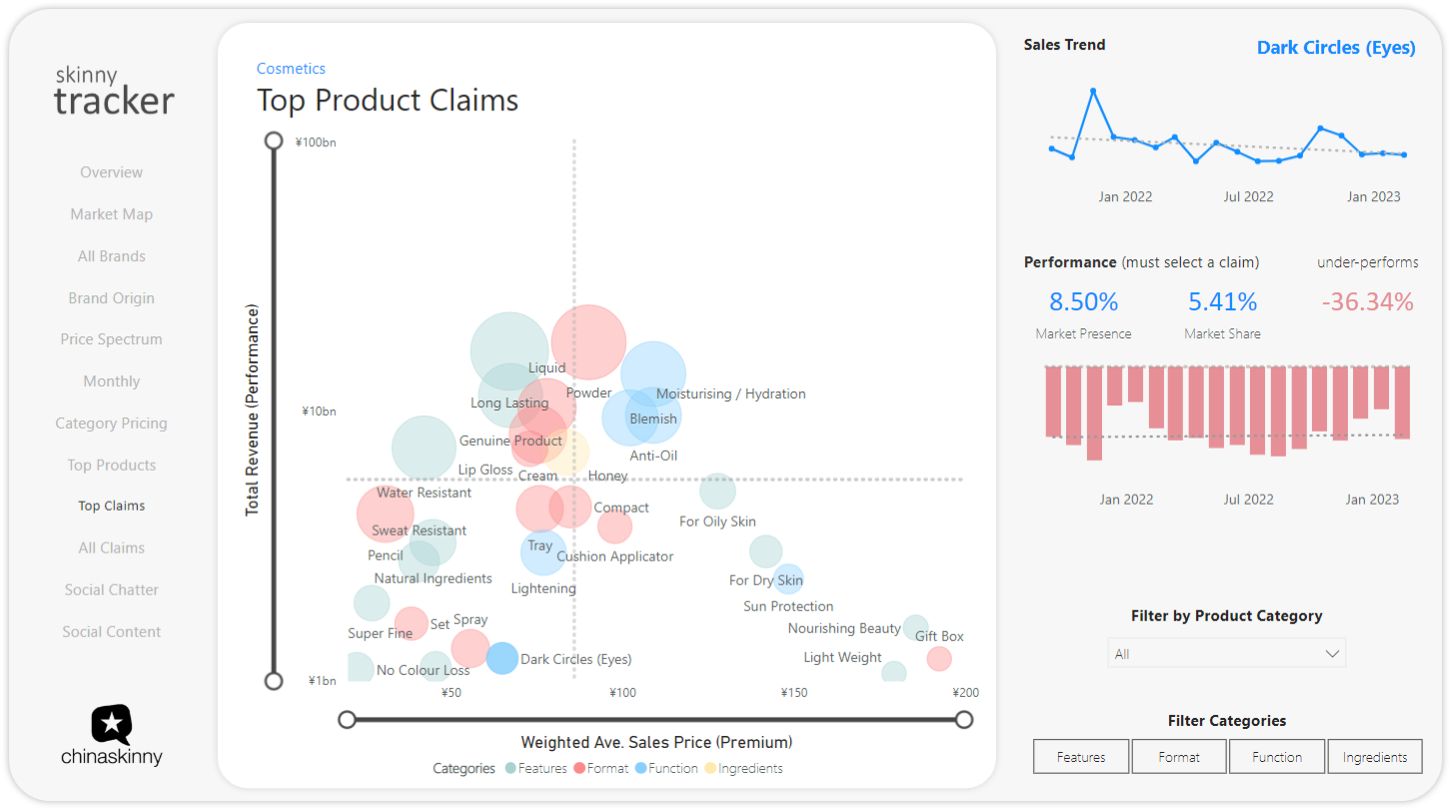Click the Features filter button
Viewport: 1451px width, 810px height.
(1081, 757)
